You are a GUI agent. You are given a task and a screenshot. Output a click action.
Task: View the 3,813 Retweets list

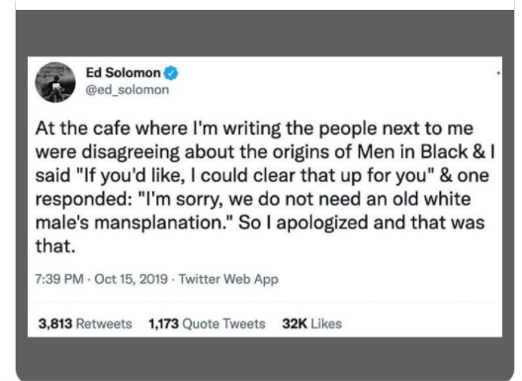click(x=85, y=324)
